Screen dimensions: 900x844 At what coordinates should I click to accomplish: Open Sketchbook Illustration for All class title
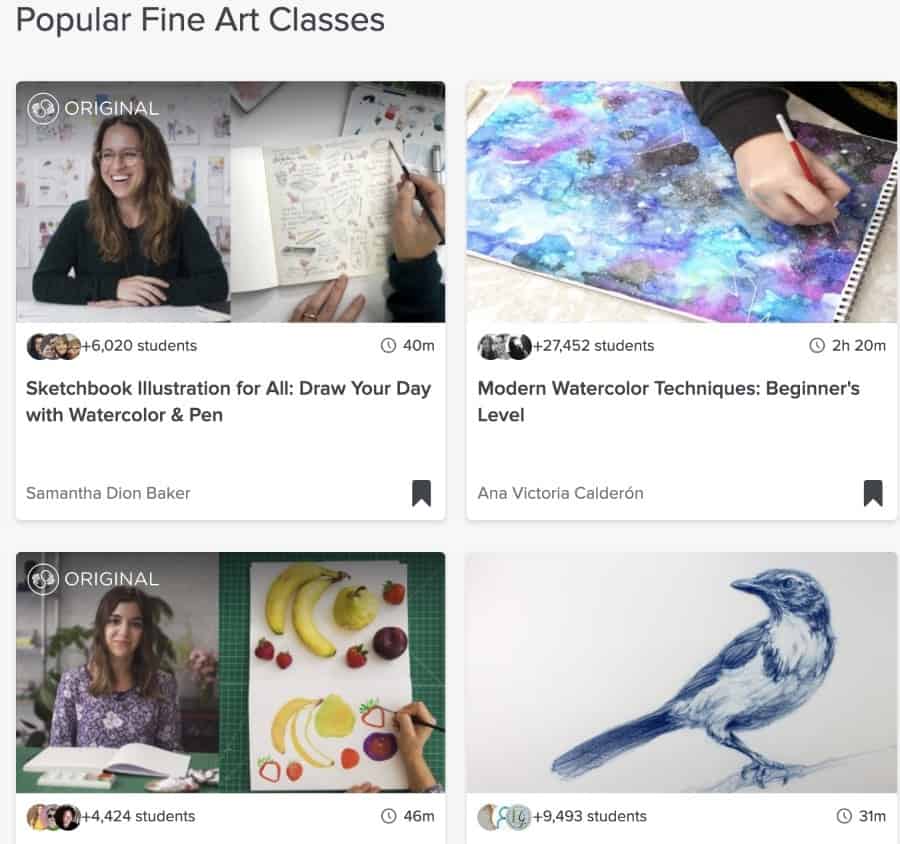coord(228,401)
